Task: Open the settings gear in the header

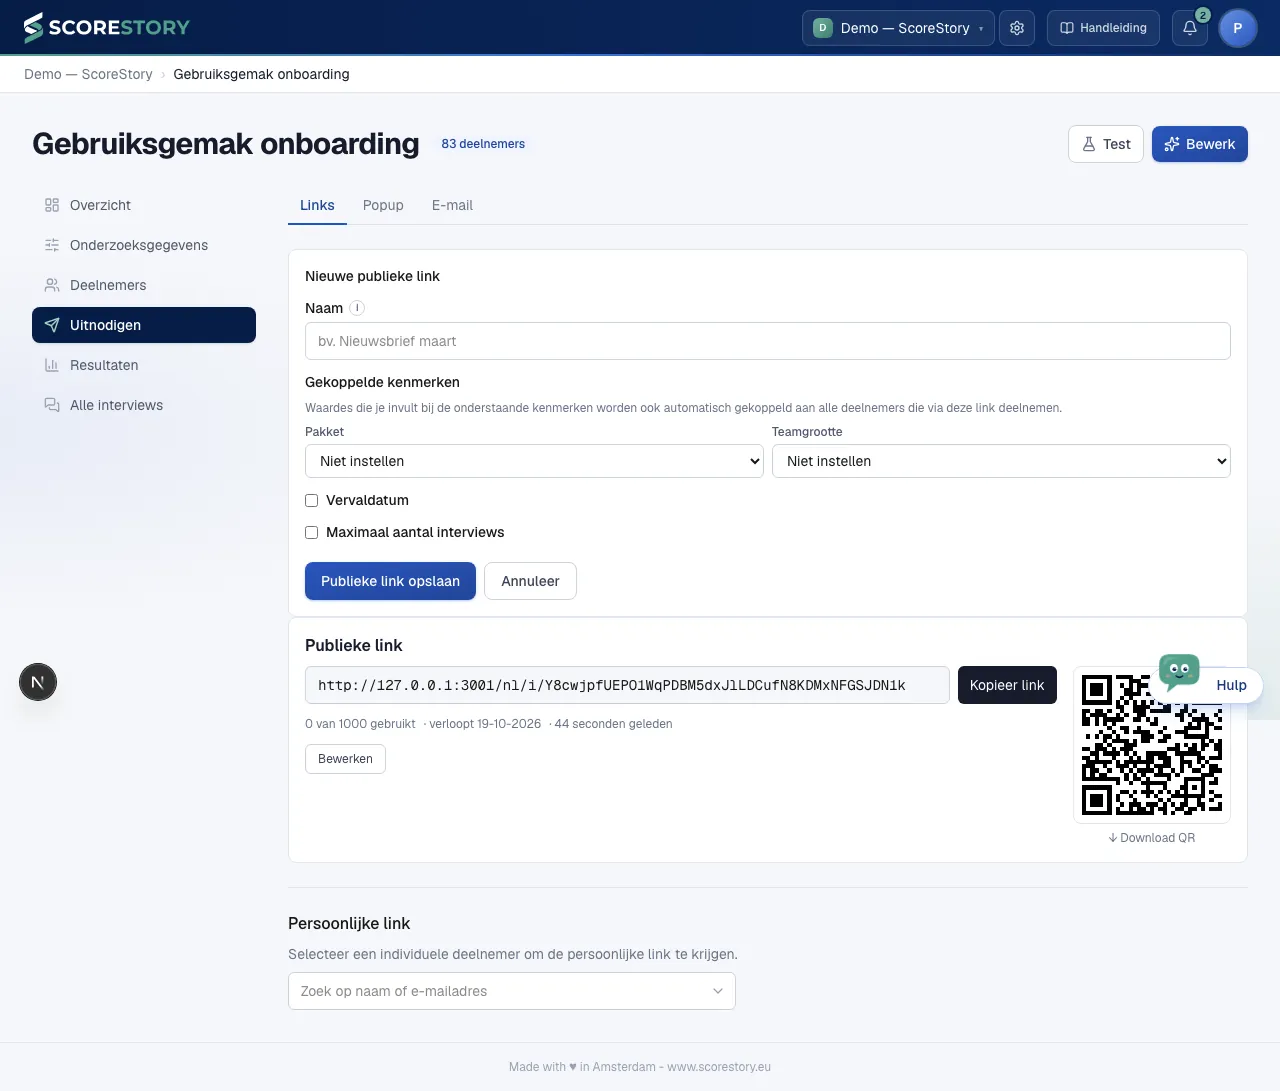Action: (1017, 28)
